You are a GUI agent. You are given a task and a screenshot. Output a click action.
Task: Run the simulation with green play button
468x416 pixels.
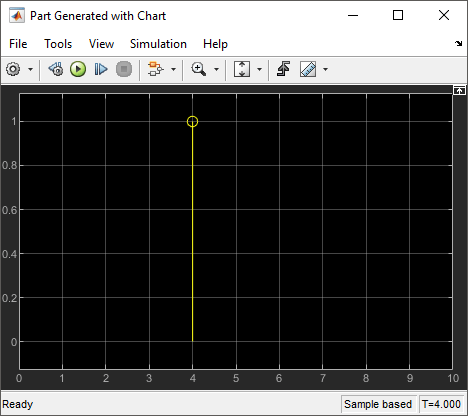tap(78, 69)
